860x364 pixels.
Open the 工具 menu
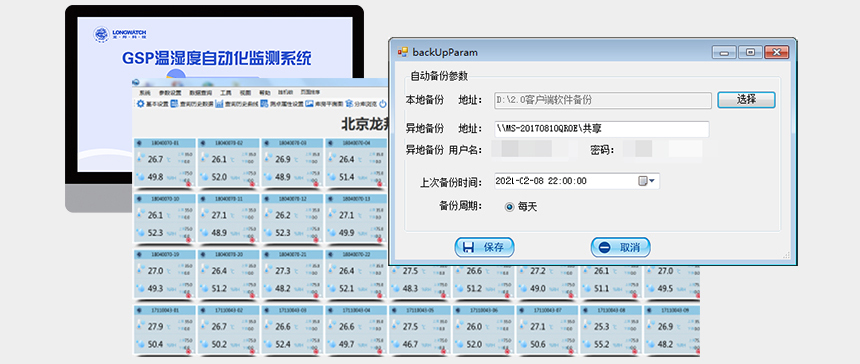tap(225, 93)
